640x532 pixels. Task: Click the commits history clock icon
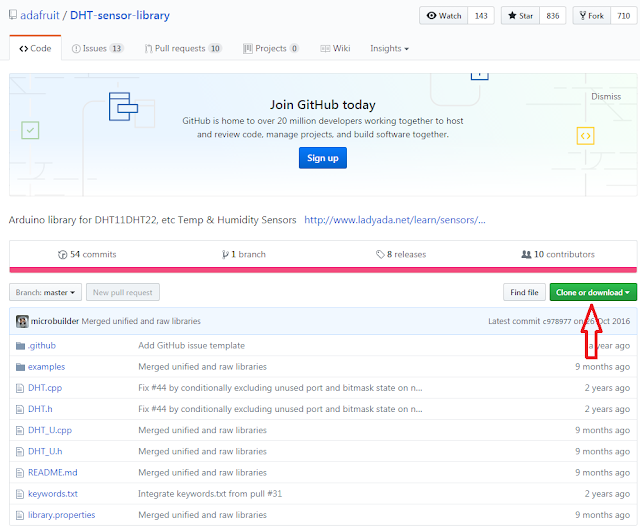62,255
